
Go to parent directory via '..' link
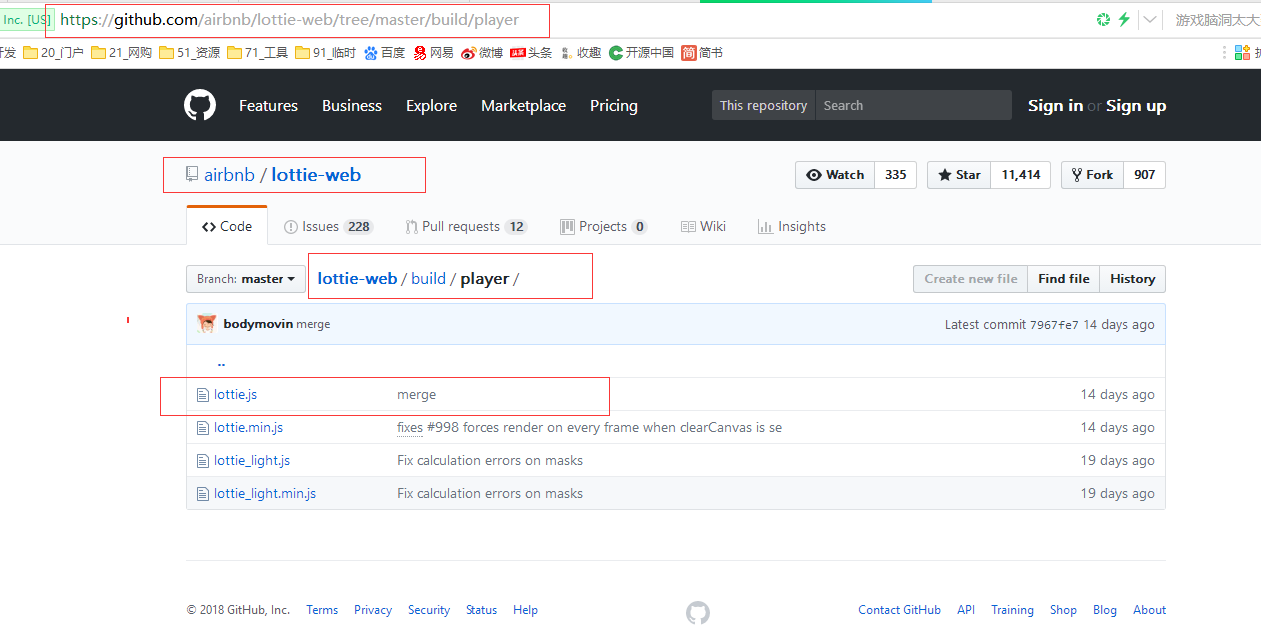point(221,363)
